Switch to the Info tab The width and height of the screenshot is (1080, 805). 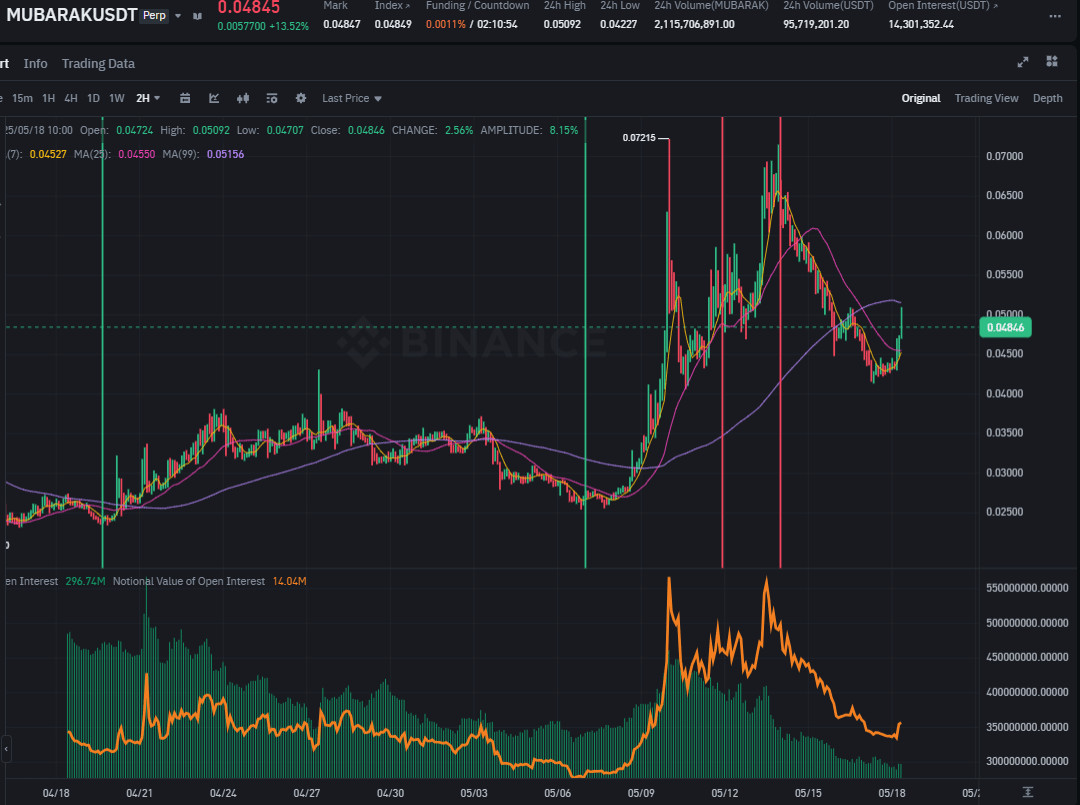(35, 63)
